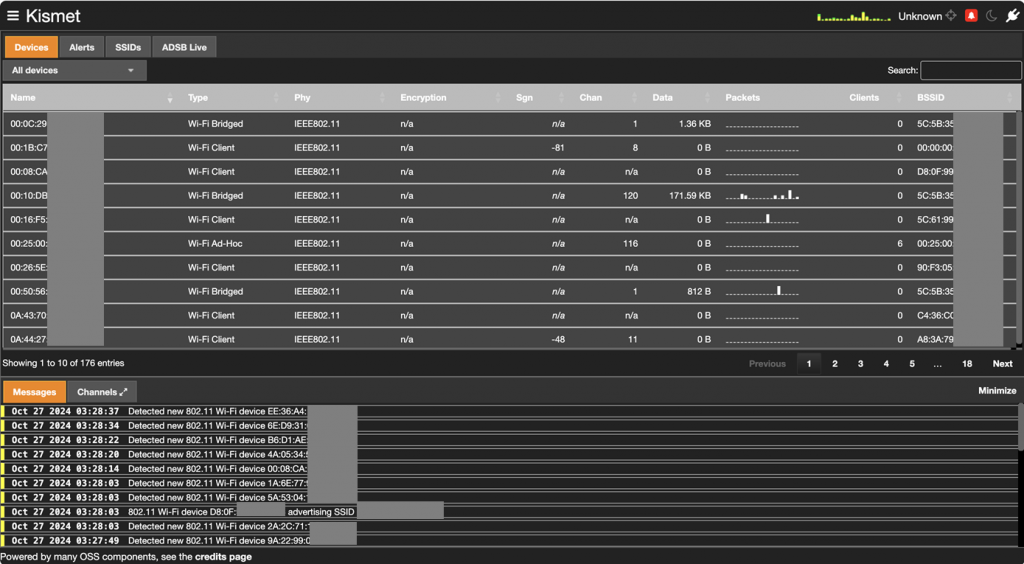This screenshot has width=1024, height=564.
Task: Click the Wi-Fi Ad-Hoc type cell
Action: pyautogui.click(x=215, y=243)
